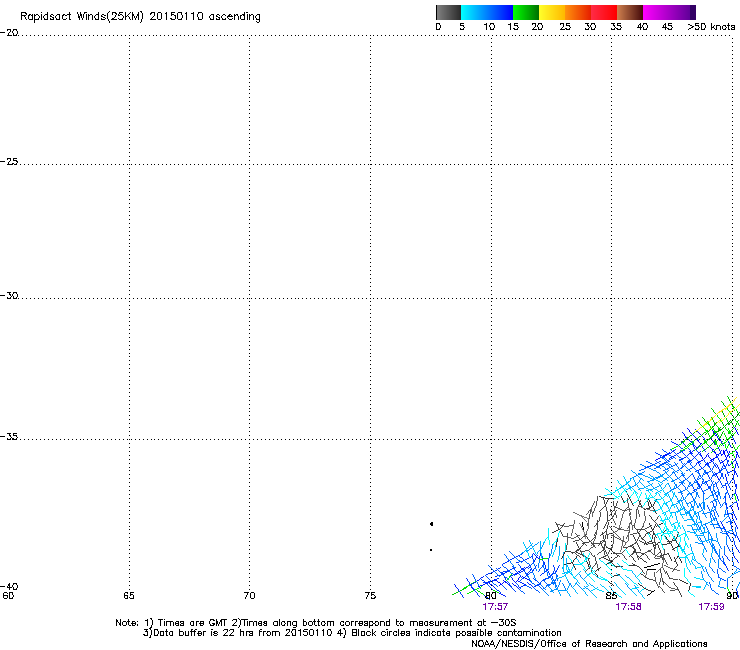Click the '-30' latitude axis label
The width and height of the screenshot is (740, 650).
pyautogui.click(x=9, y=295)
